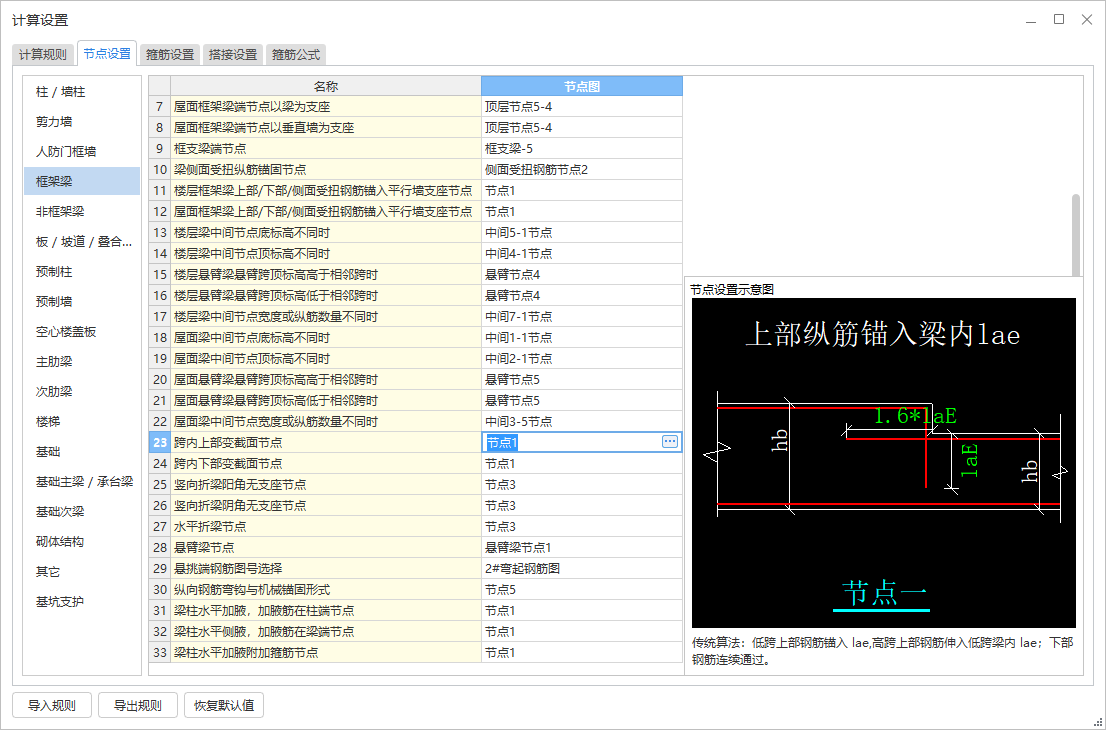
Task: Select the 节点设置 tab
Action: point(107,53)
